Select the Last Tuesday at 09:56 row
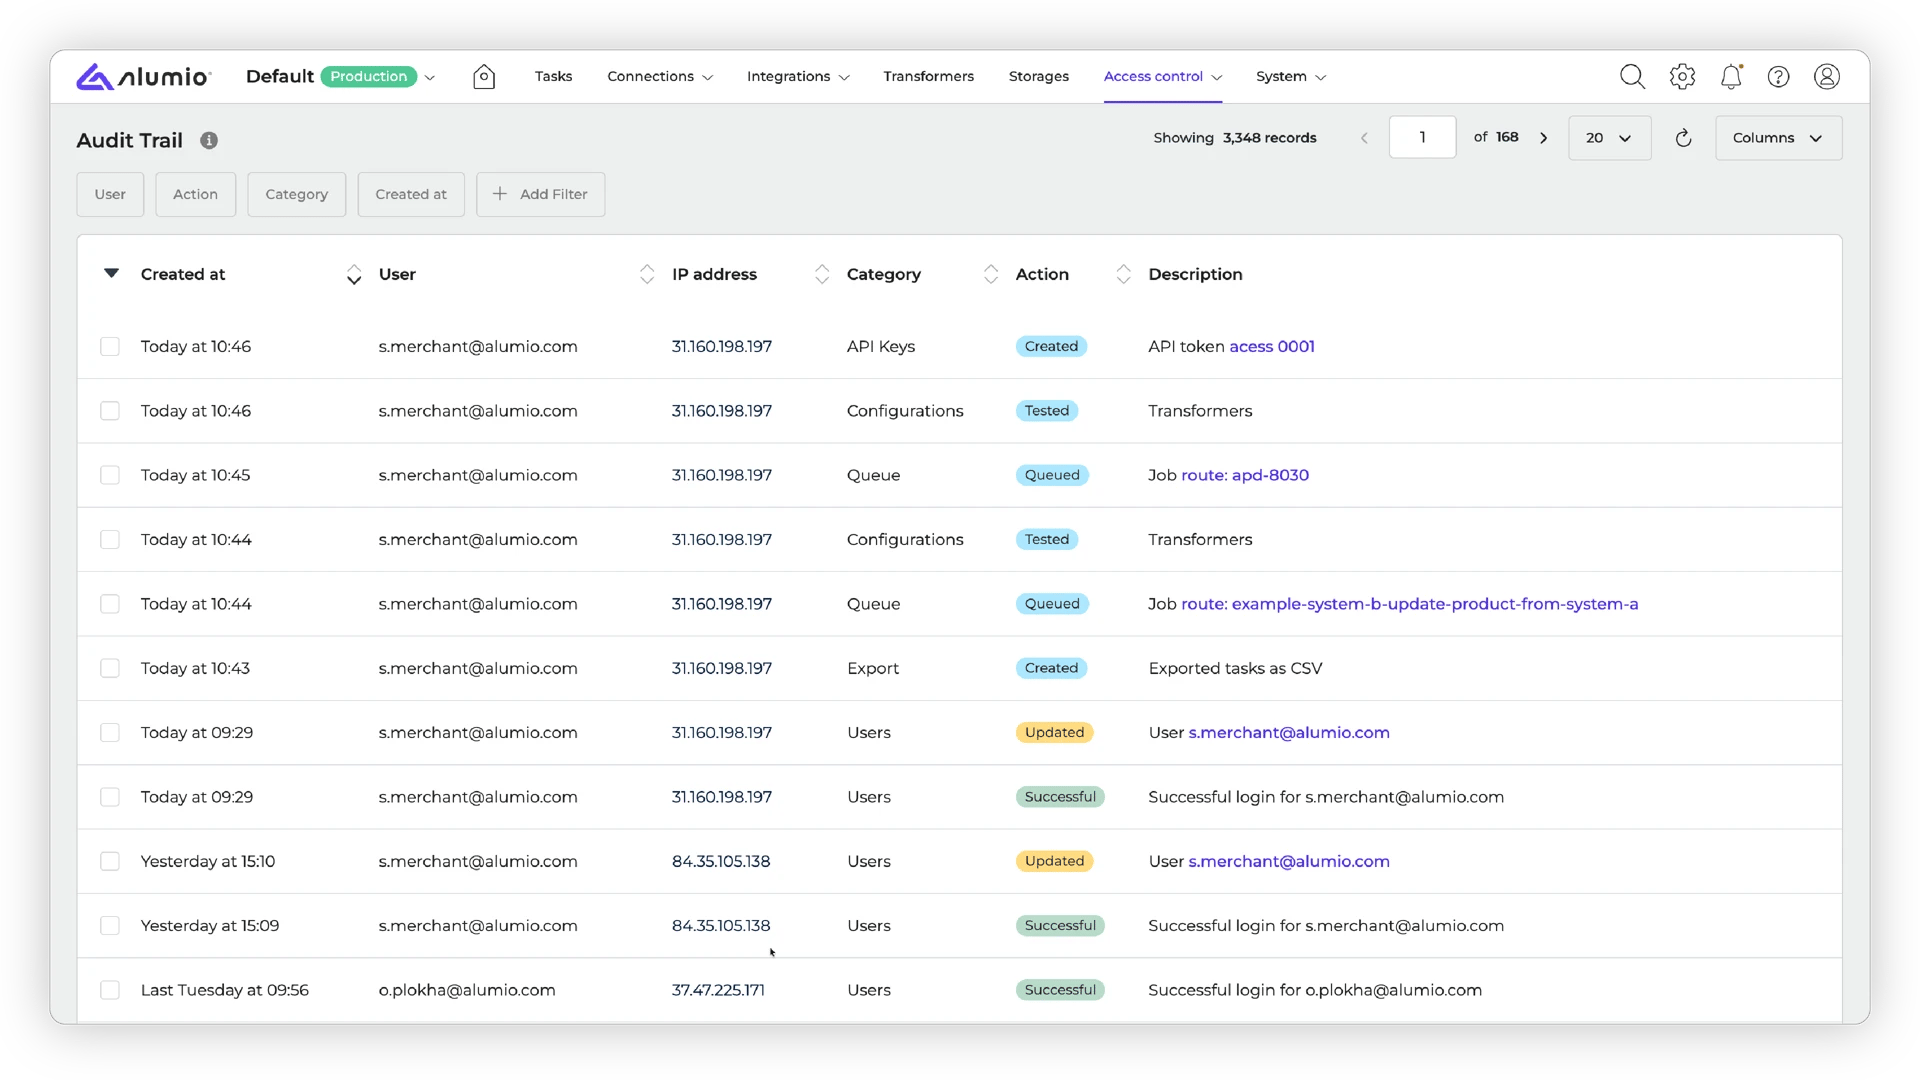This screenshot has width=1920, height=1080. [110, 990]
